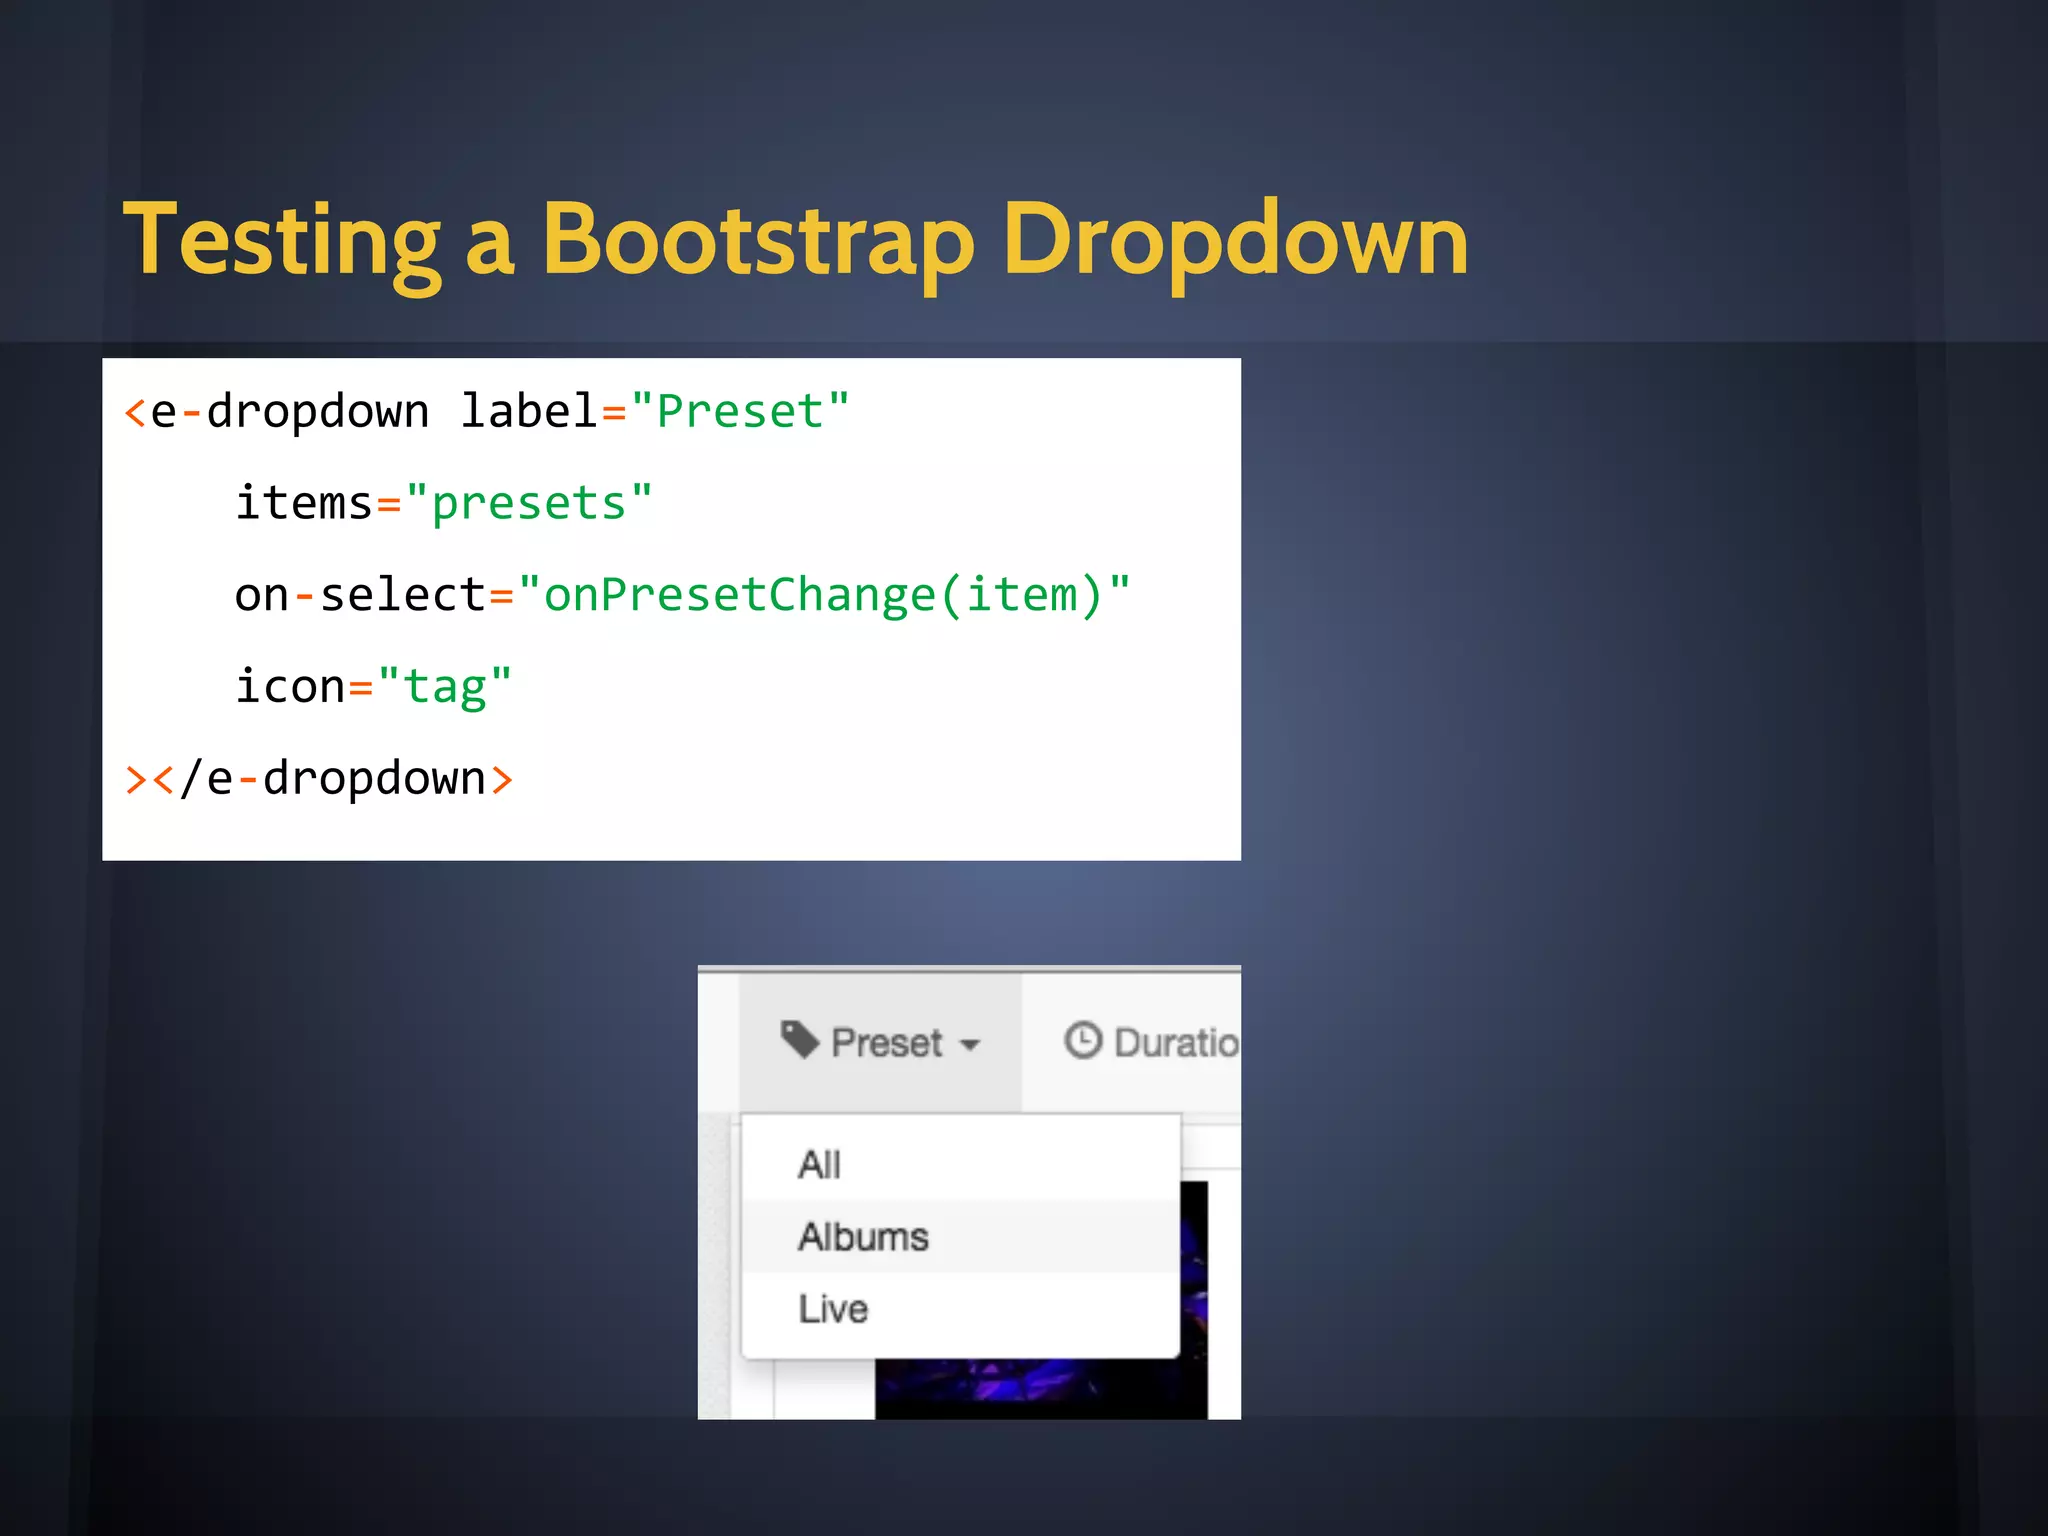The image size is (2048, 1536).
Task: Click the caret arrow after Preset
Action: (x=969, y=1046)
